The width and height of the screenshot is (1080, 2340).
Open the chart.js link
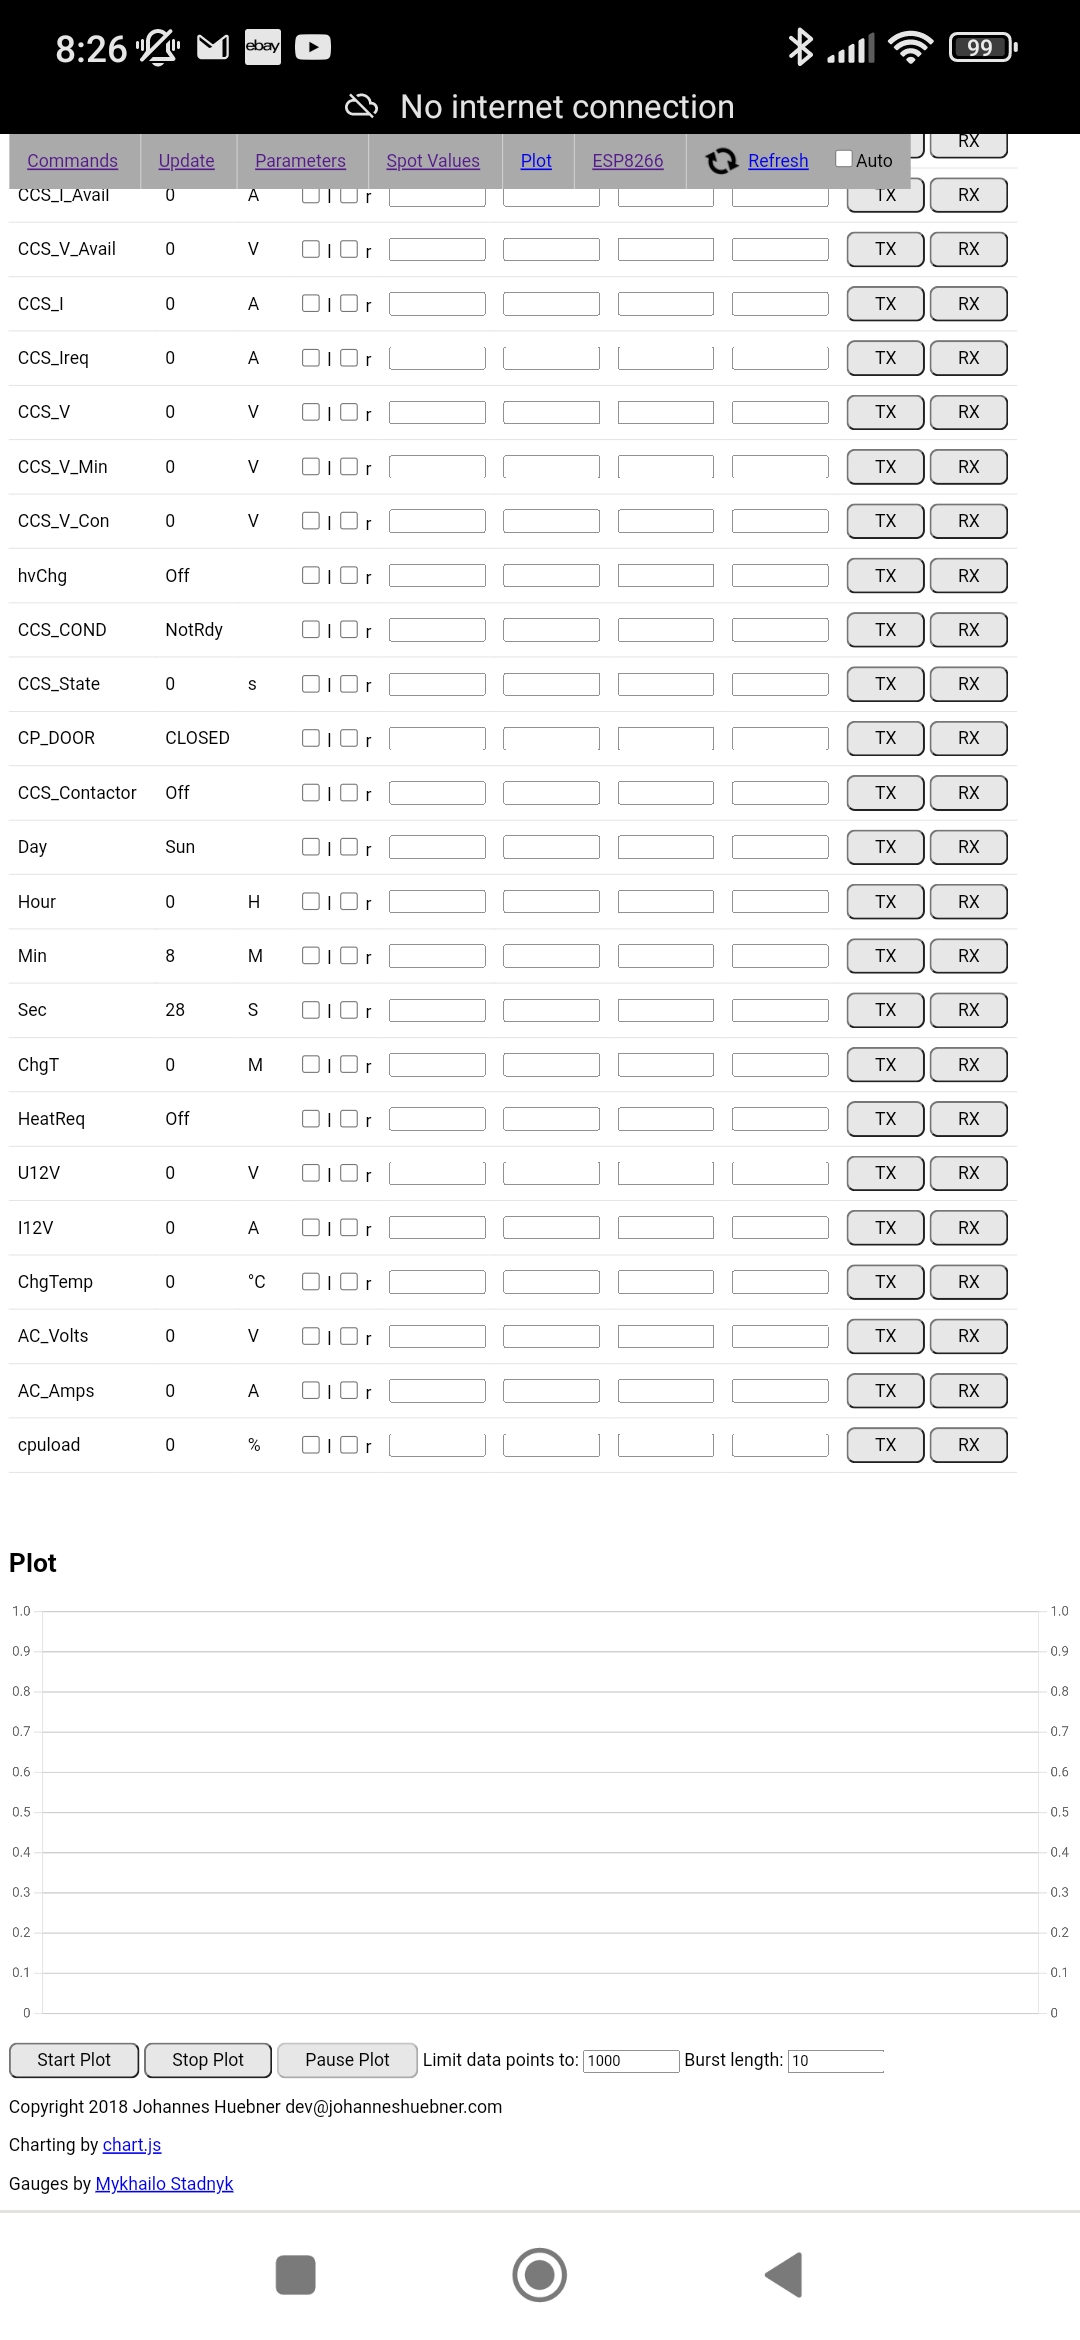[x=132, y=2145]
